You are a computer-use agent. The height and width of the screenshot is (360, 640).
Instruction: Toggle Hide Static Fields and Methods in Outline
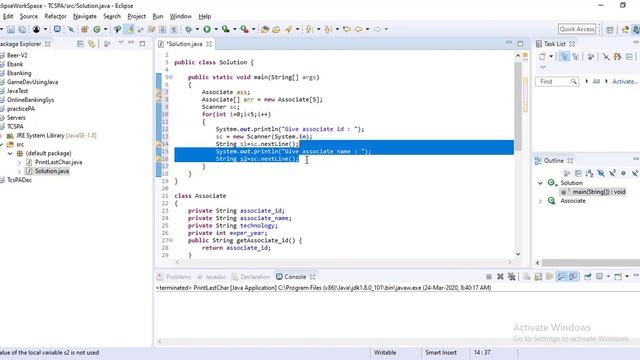coord(612,173)
